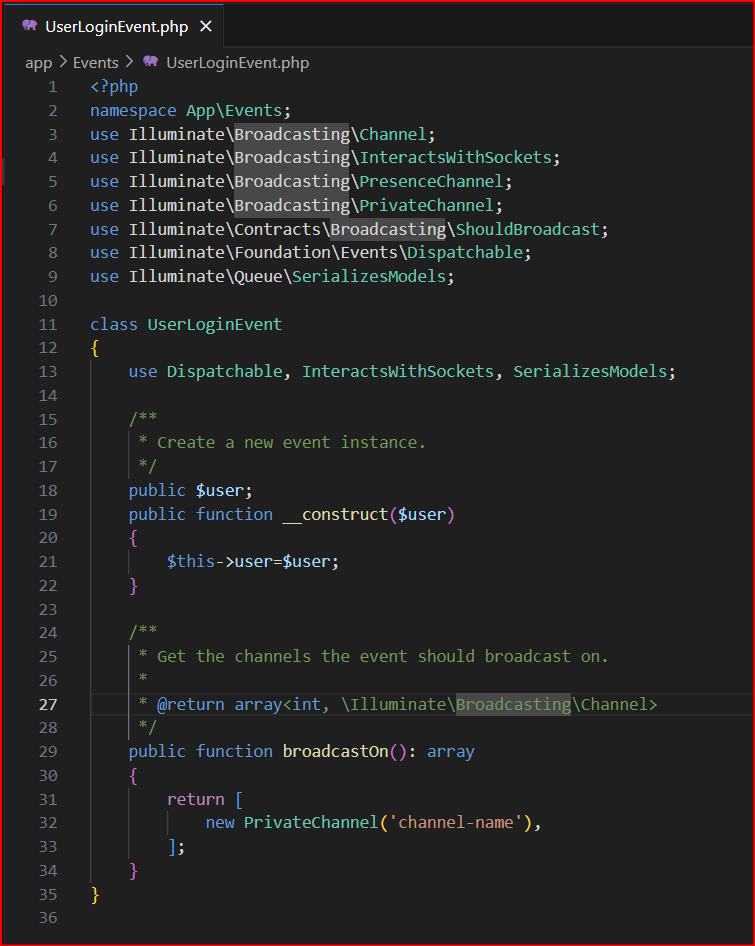
Task: Click the __construct method name
Action: 336,514
